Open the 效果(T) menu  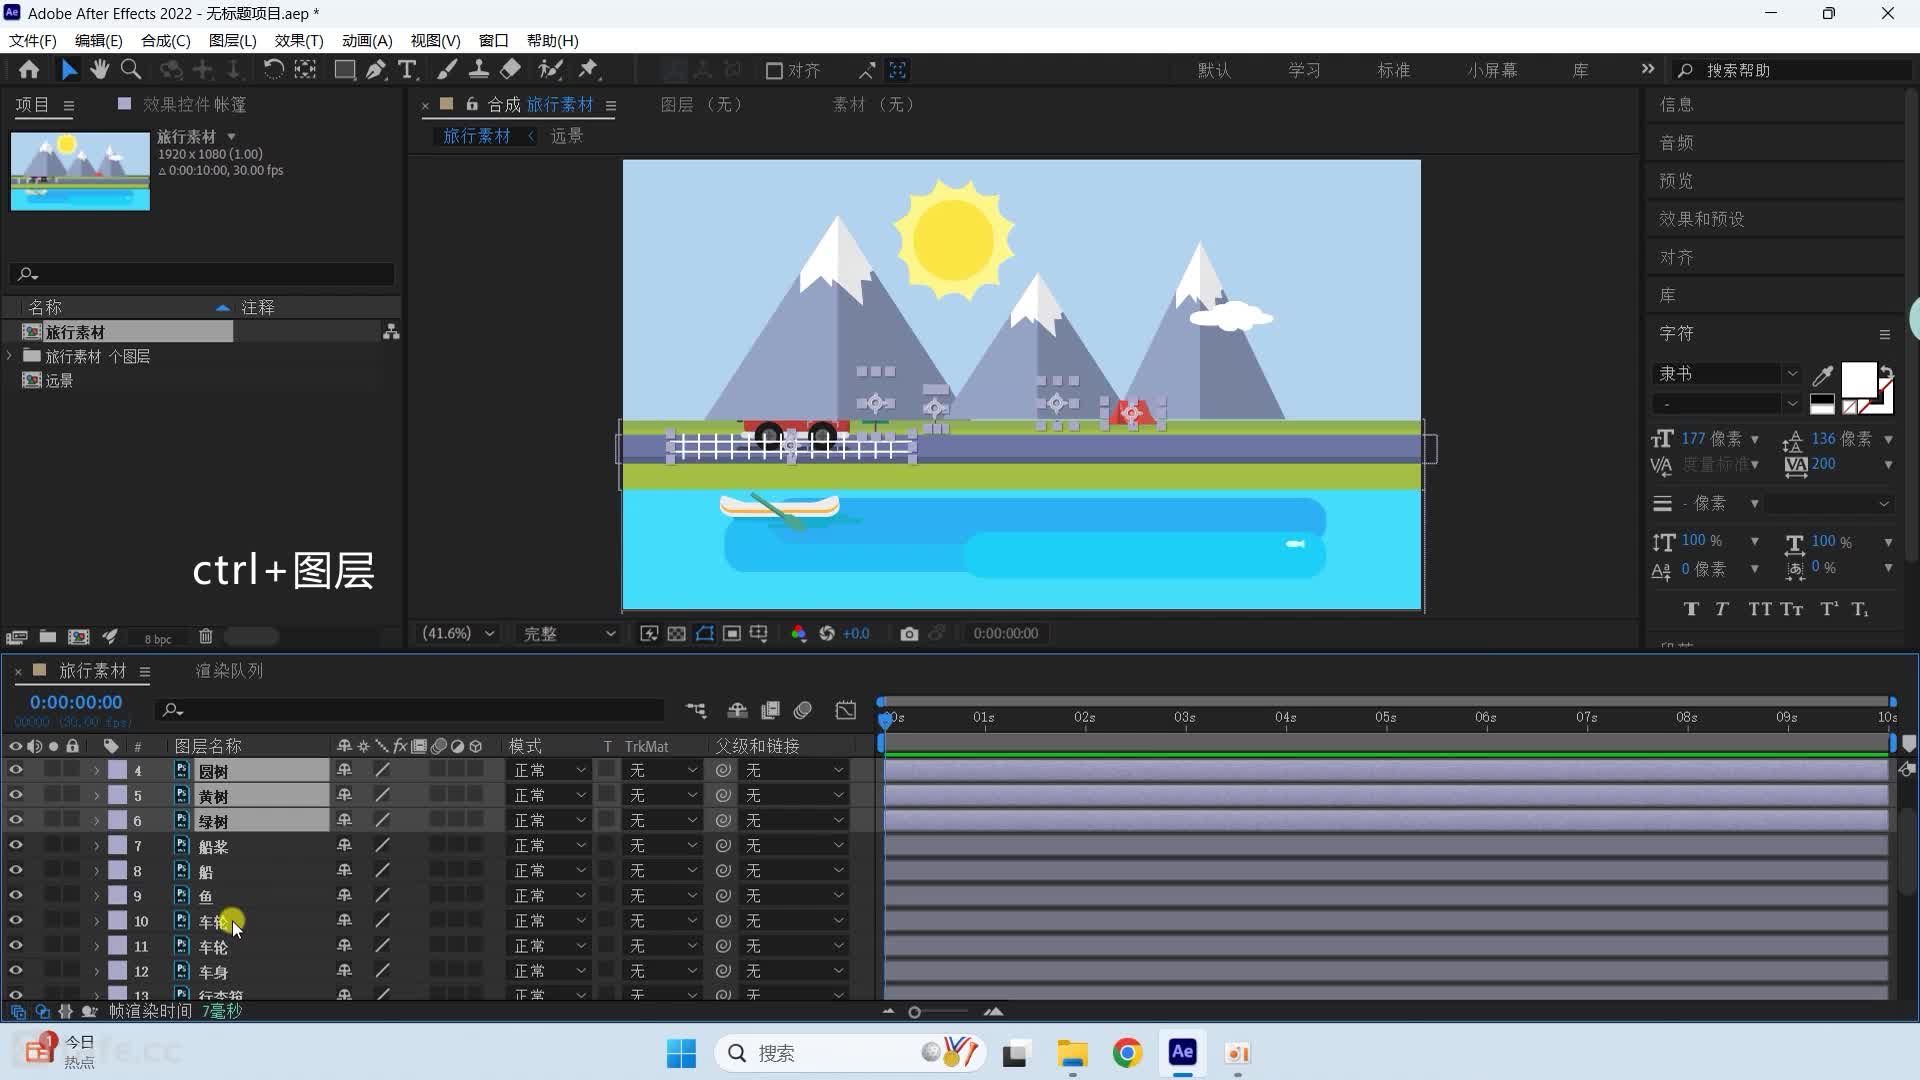pyautogui.click(x=299, y=41)
